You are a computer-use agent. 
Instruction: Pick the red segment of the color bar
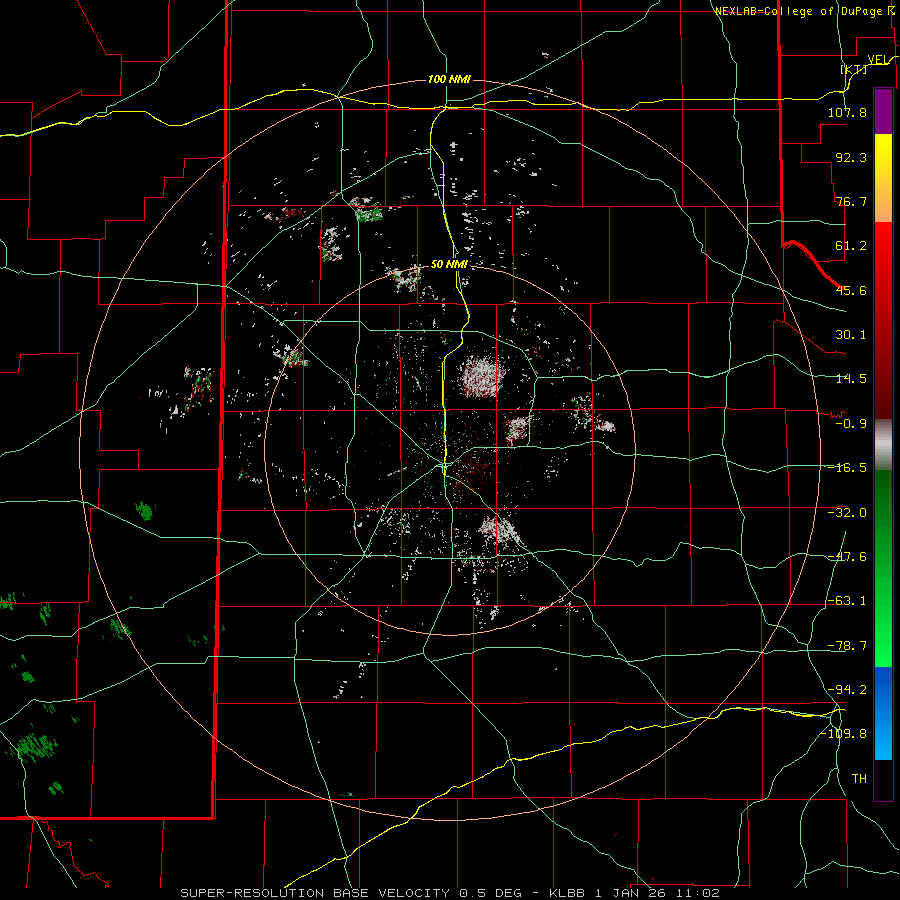(x=883, y=320)
